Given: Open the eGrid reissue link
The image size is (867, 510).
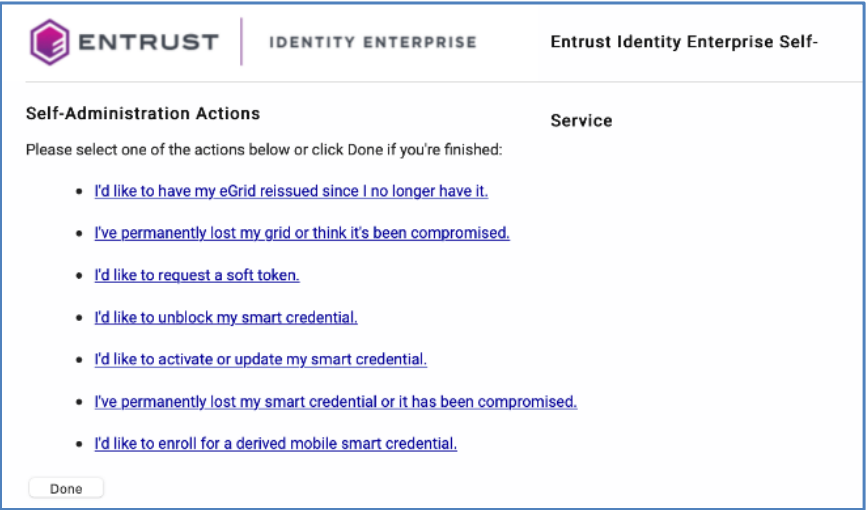Looking at the screenshot, I should click(291, 191).
